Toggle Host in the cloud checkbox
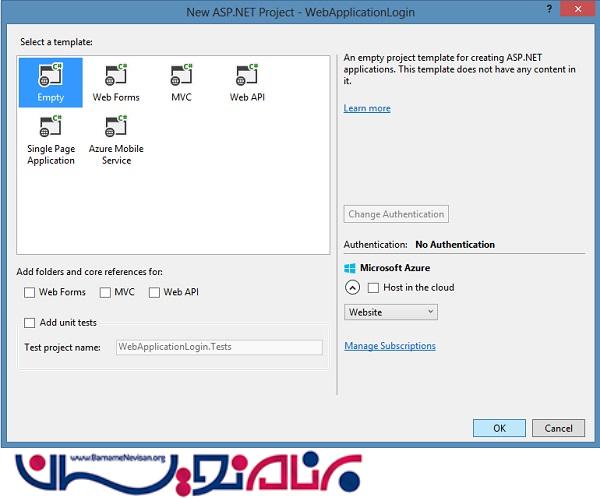Screen dimensions: 600x498 (x=373, y=287)
